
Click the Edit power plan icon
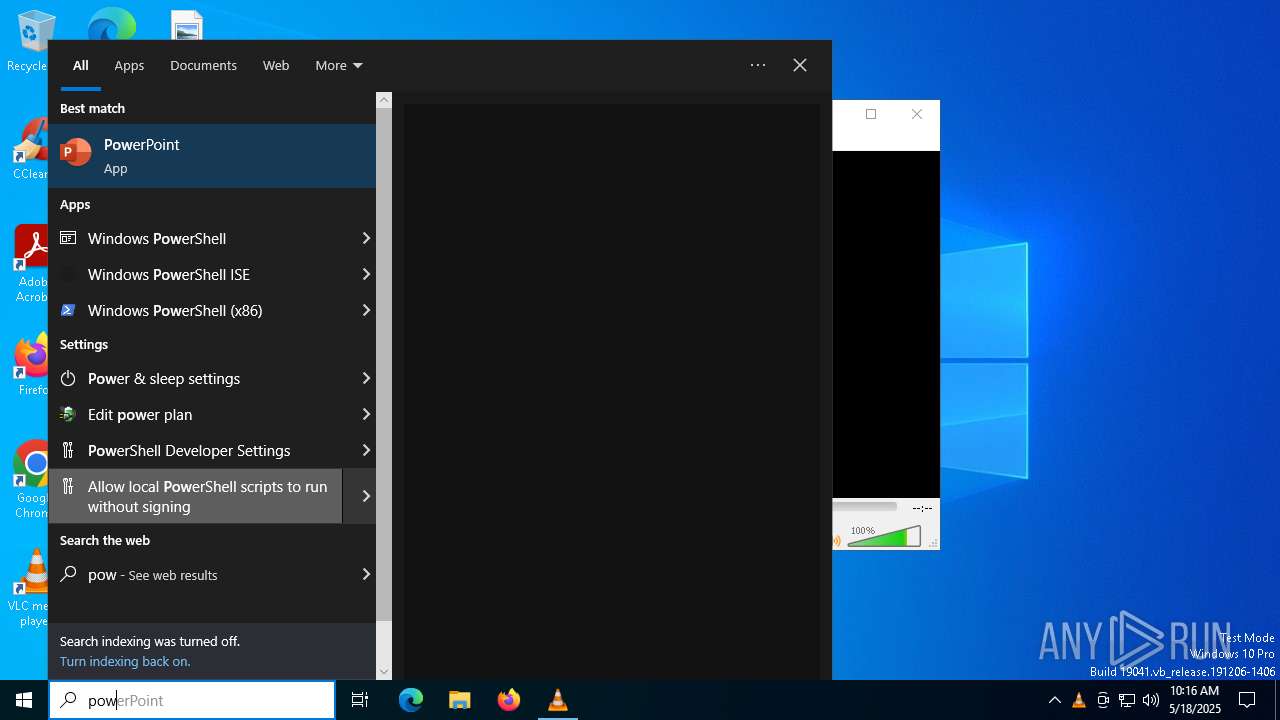(68, 414)
